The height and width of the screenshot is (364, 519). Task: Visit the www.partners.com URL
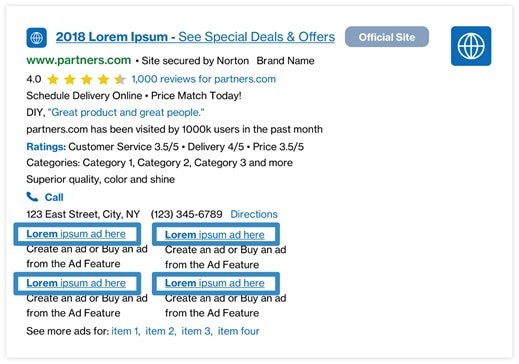click(79, 60)
